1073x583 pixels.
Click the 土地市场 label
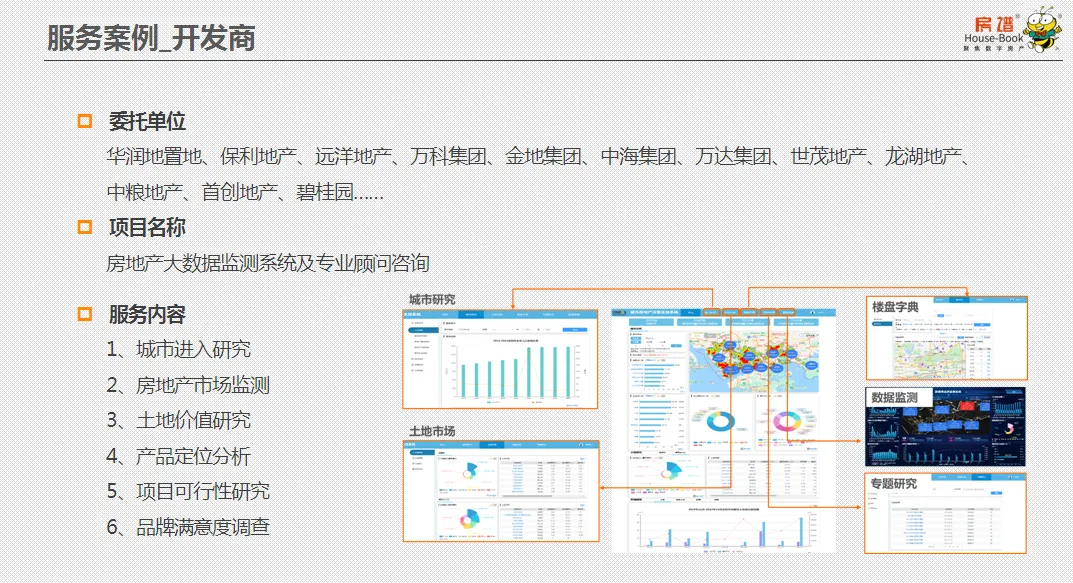pos(432,431)
